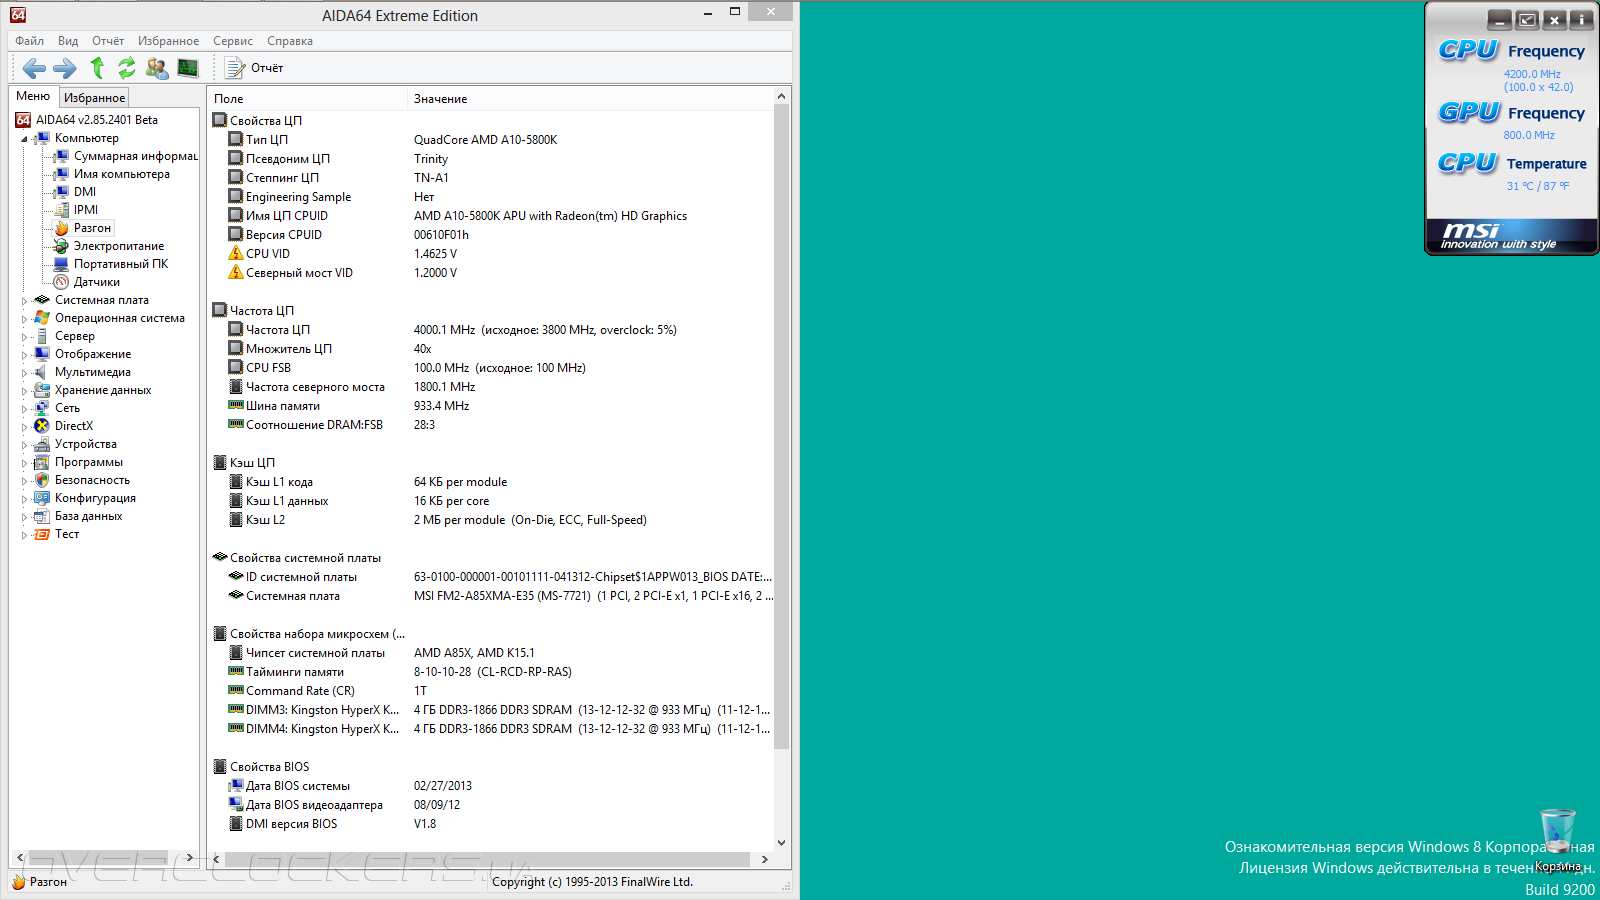
Task: Switch to the Меню tab
Action: [33, 96]
